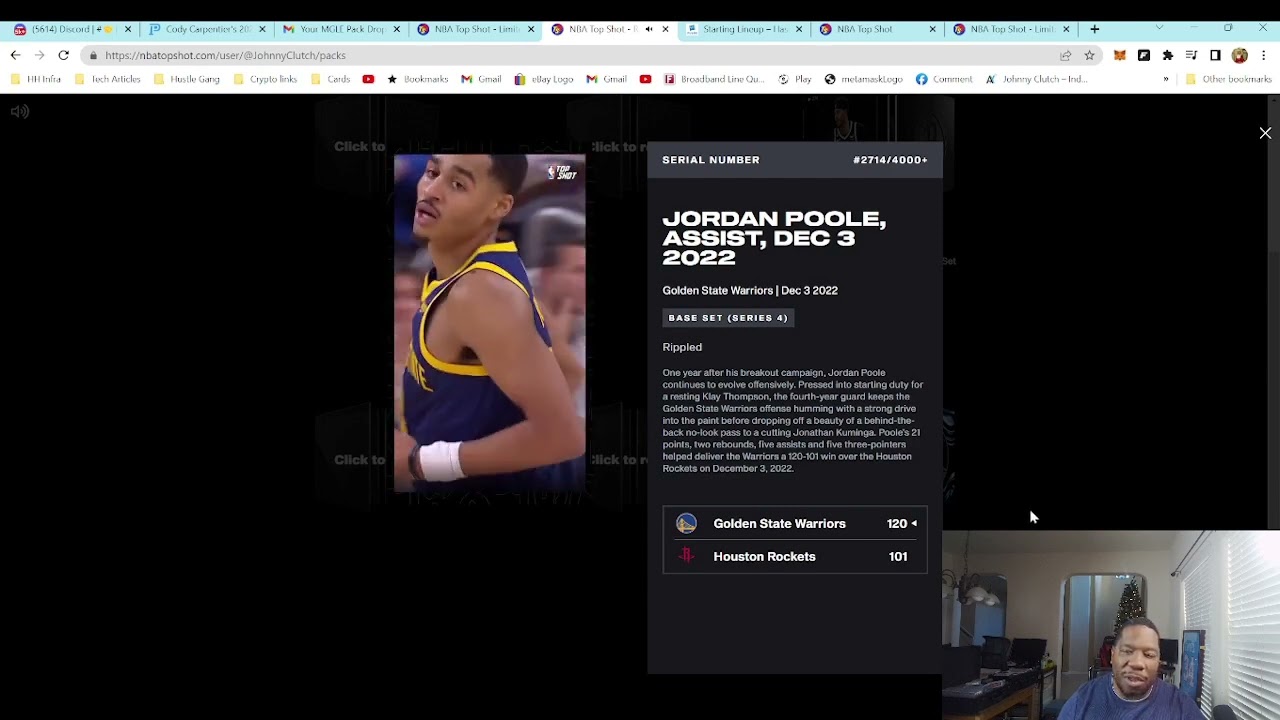Click the Base Set (Series 4) badge

coord(728,318)
